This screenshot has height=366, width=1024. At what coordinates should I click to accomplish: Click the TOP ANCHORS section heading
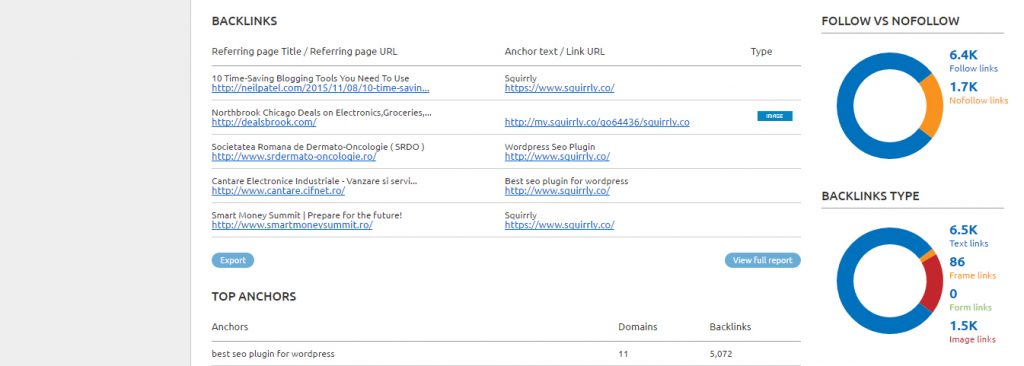tap(253, 297)
